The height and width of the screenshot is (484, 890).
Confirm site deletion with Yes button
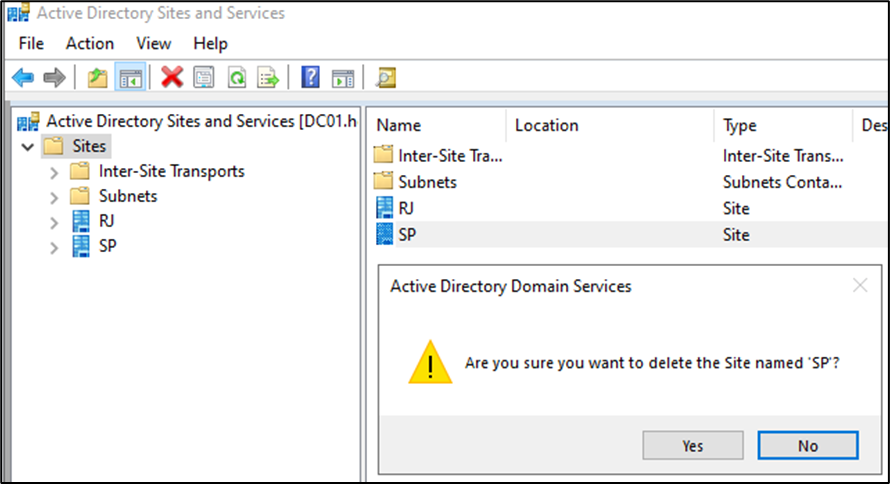692,446
